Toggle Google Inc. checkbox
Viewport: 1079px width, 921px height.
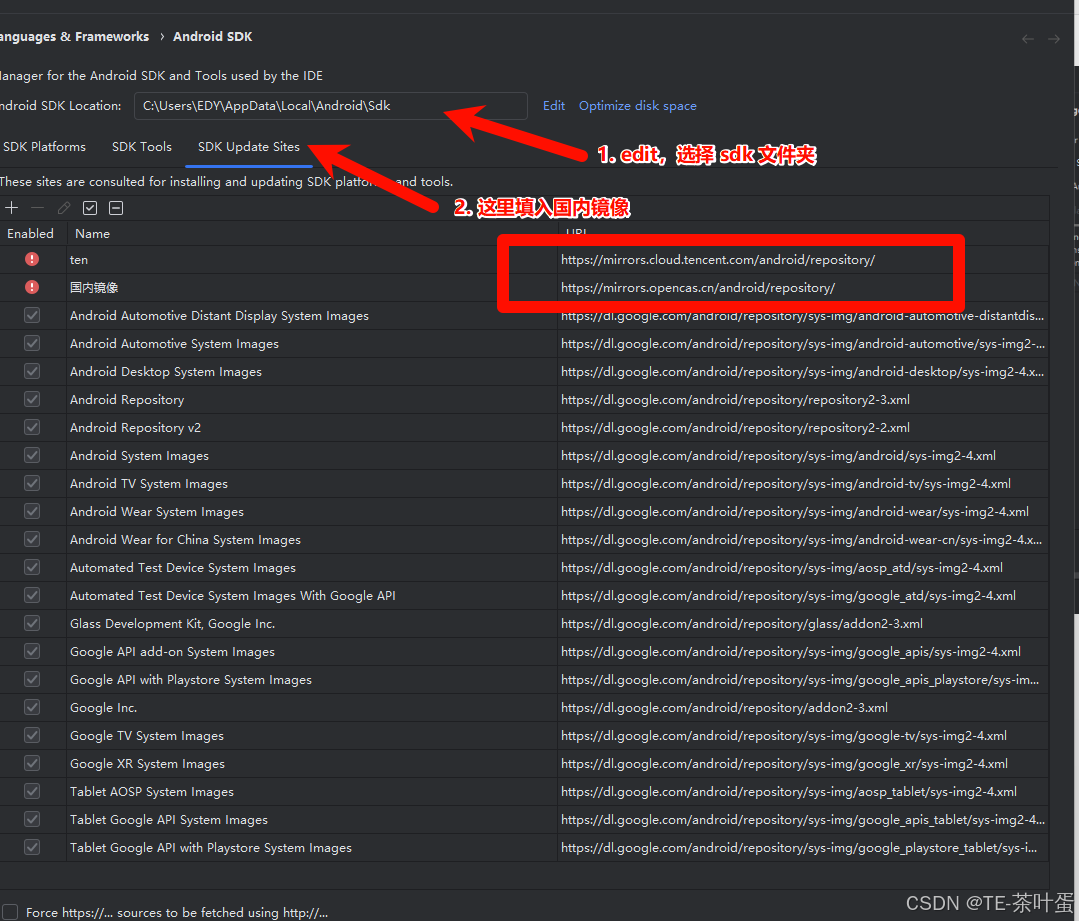point(32,708)
